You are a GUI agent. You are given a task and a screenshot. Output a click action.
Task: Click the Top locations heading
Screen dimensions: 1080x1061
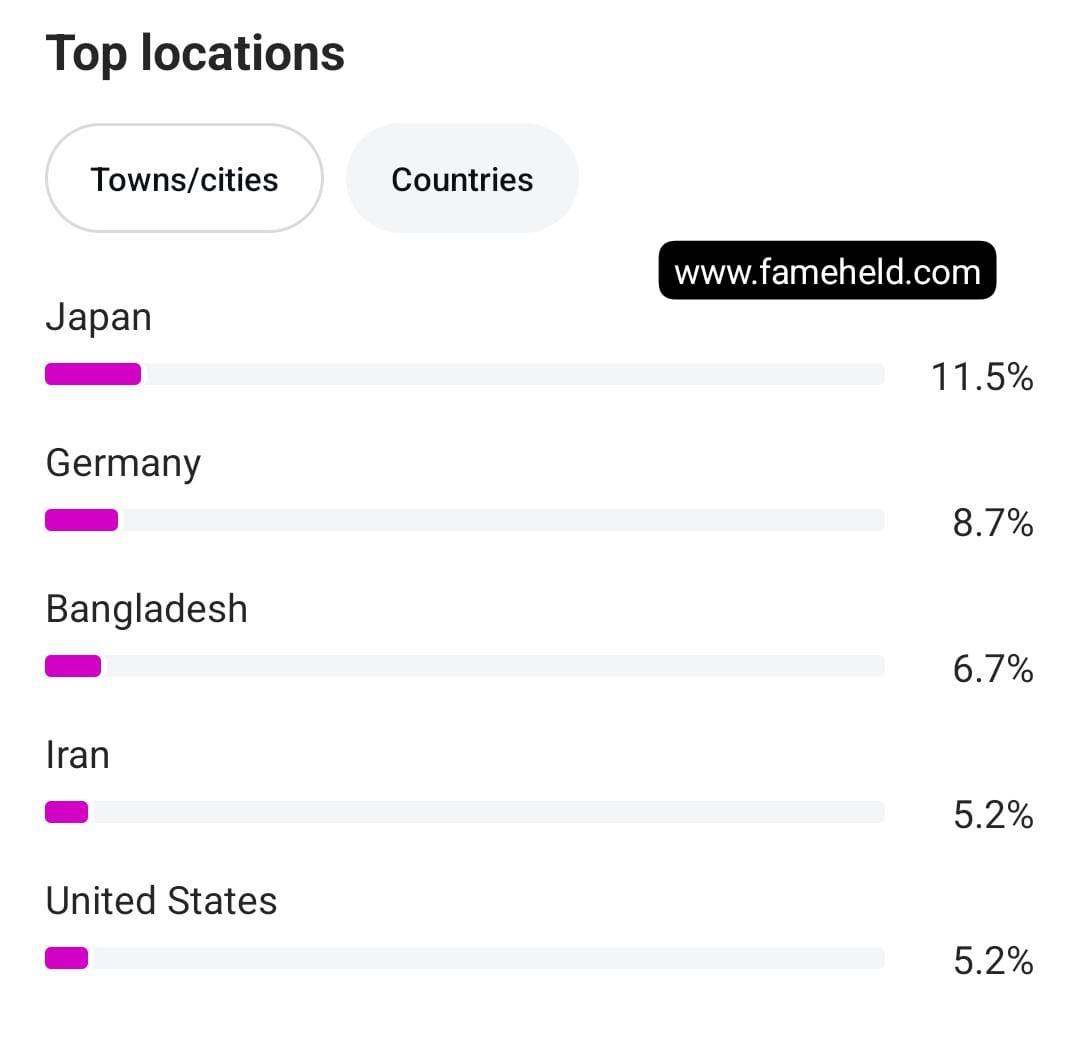coord(195,53)
